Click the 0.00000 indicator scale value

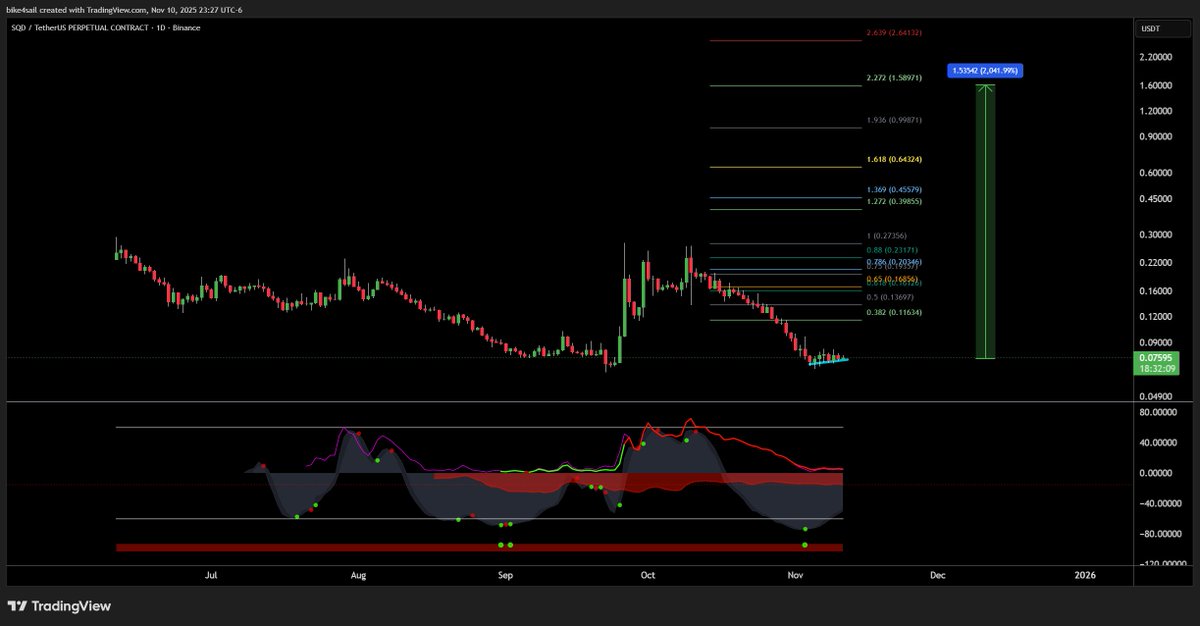(1156, 473)
